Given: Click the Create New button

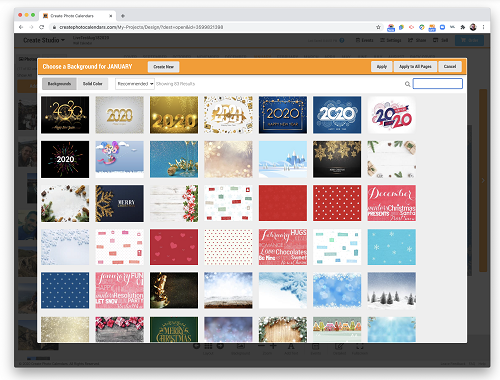Looking at the screenshot, I should click(163, 67).
